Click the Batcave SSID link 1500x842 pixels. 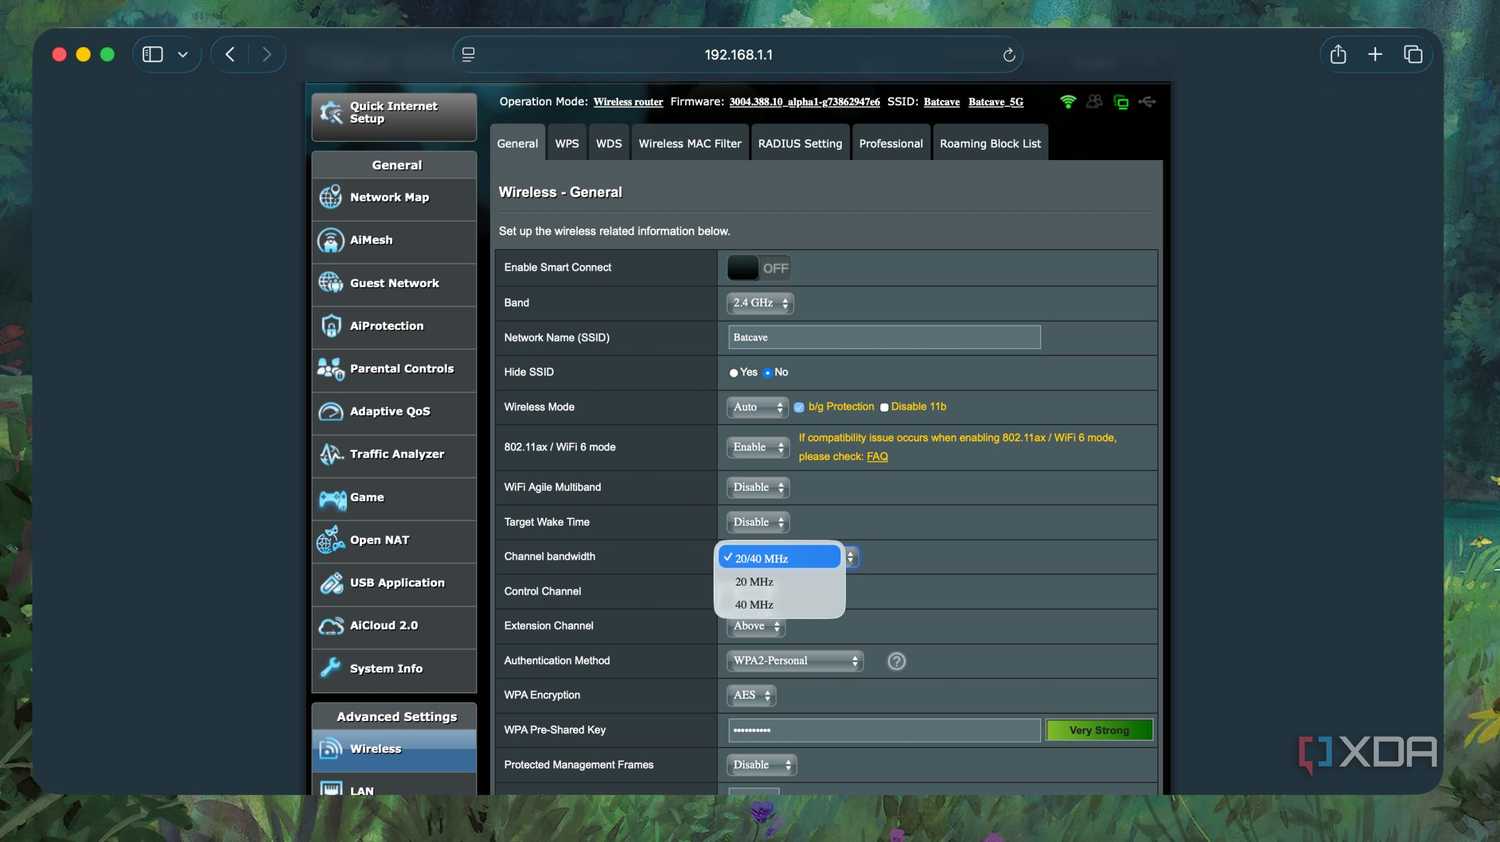click(x=942, y=102)
